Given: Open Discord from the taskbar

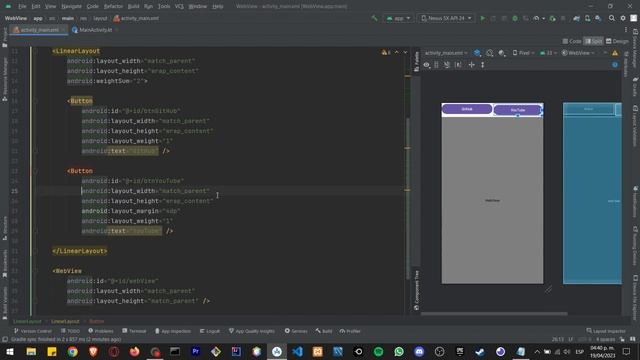Looking at the screenshot, I should [x=419, y=351].
